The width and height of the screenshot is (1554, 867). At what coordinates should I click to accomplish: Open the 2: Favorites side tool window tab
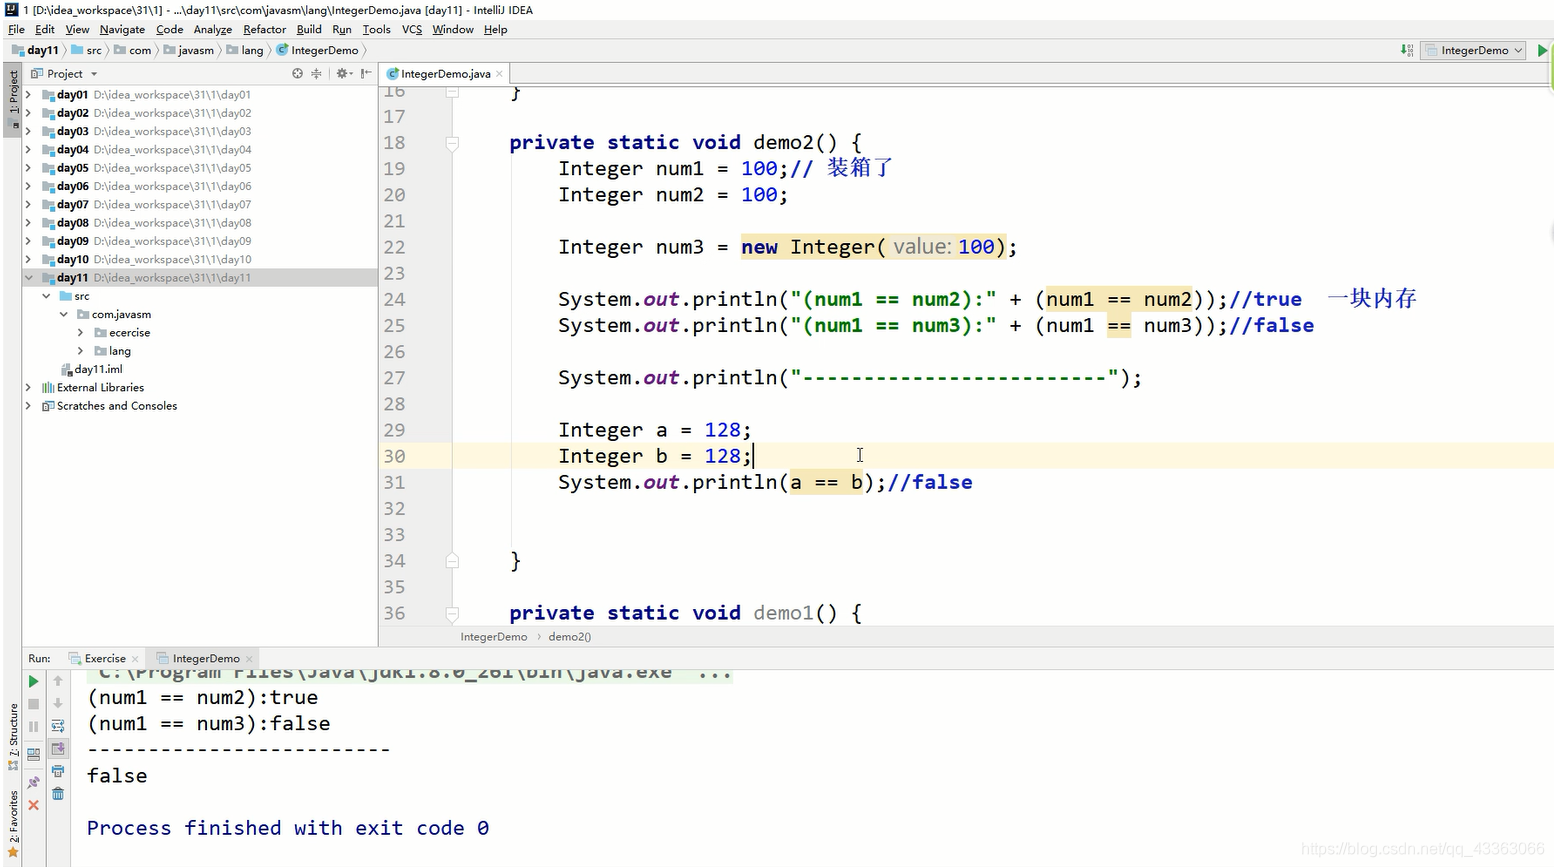click(x=13, y=825)
